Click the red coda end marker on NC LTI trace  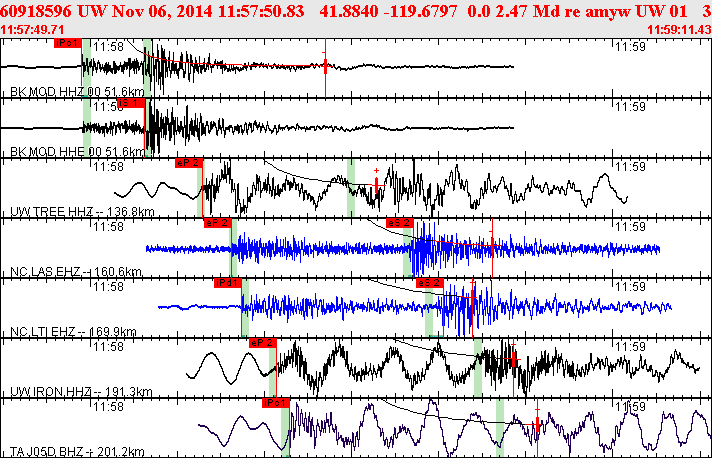click(x=473, y=297)
